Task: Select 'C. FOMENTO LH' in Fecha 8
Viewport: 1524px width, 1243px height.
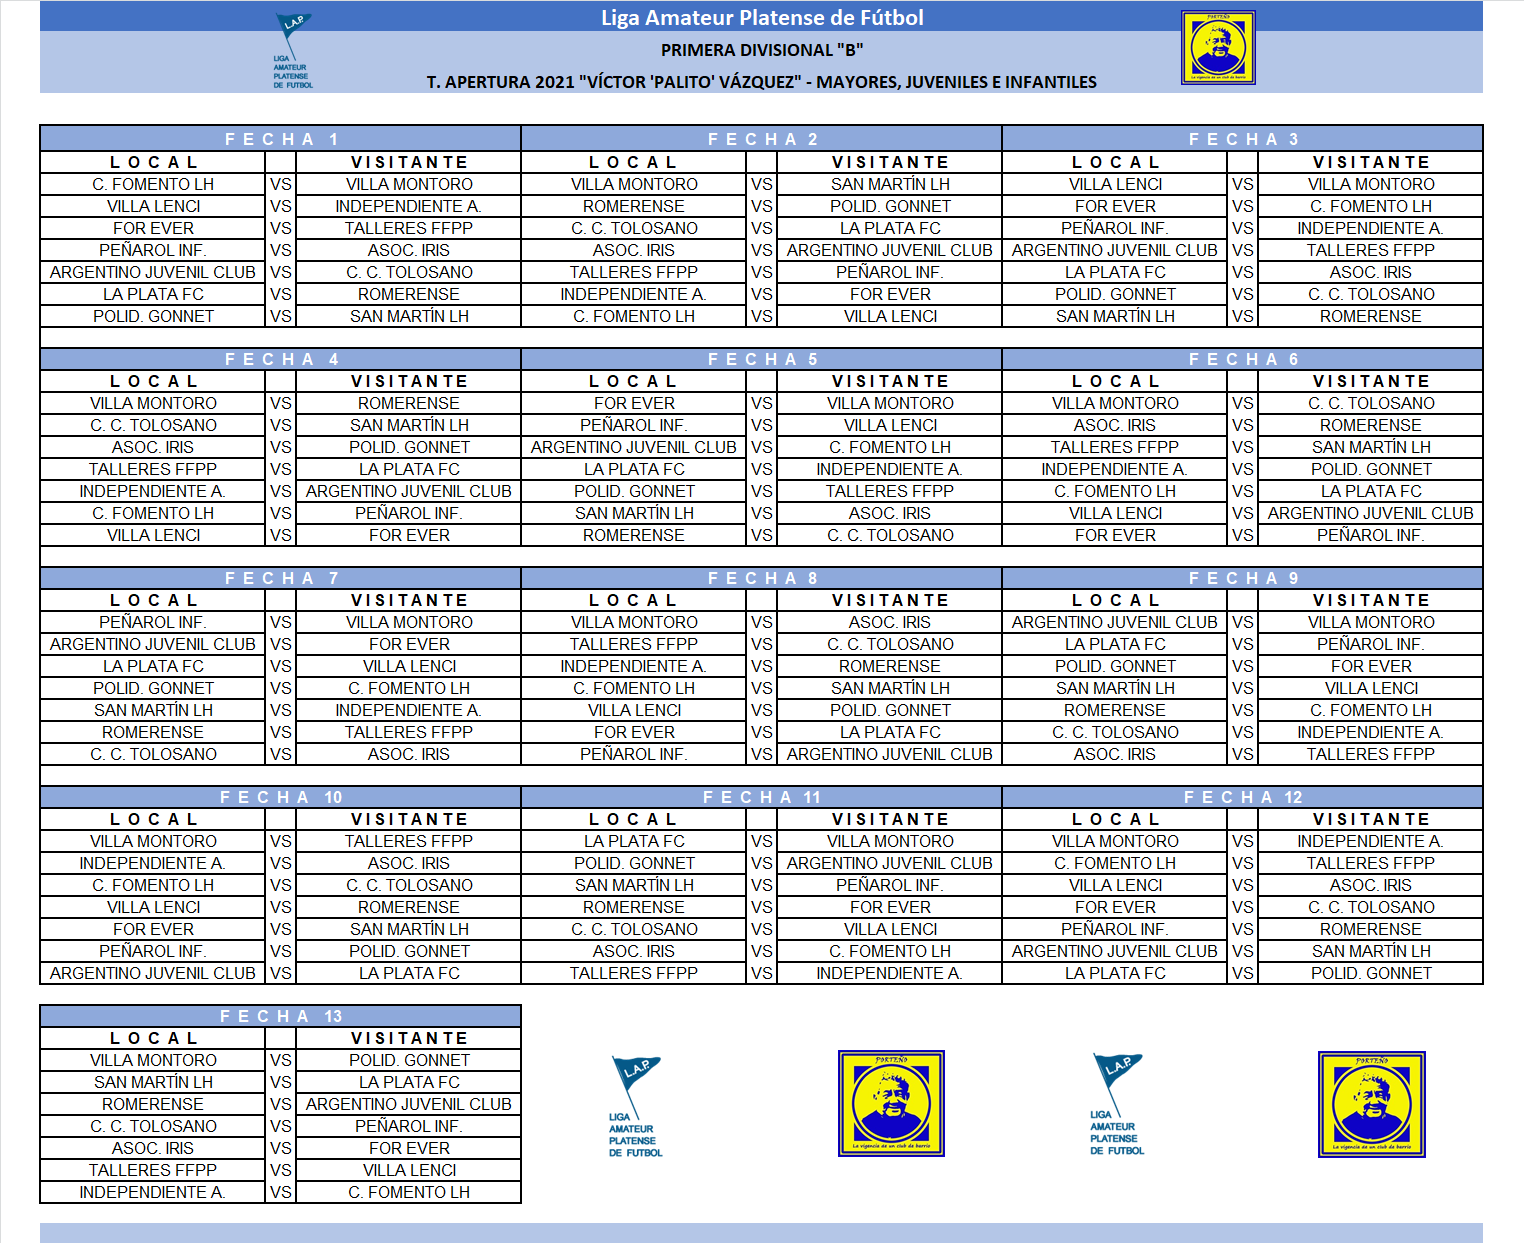Action: coord(634,688)
